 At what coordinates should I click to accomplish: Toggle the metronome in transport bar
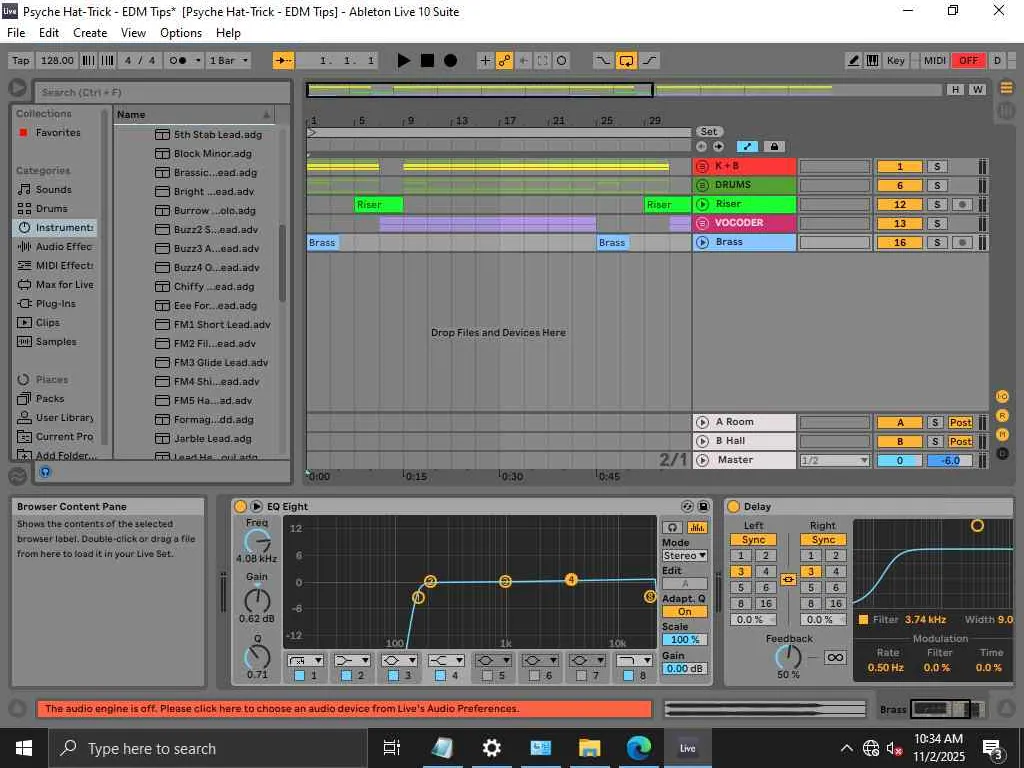pyautogui.click(x=178, y=61)
